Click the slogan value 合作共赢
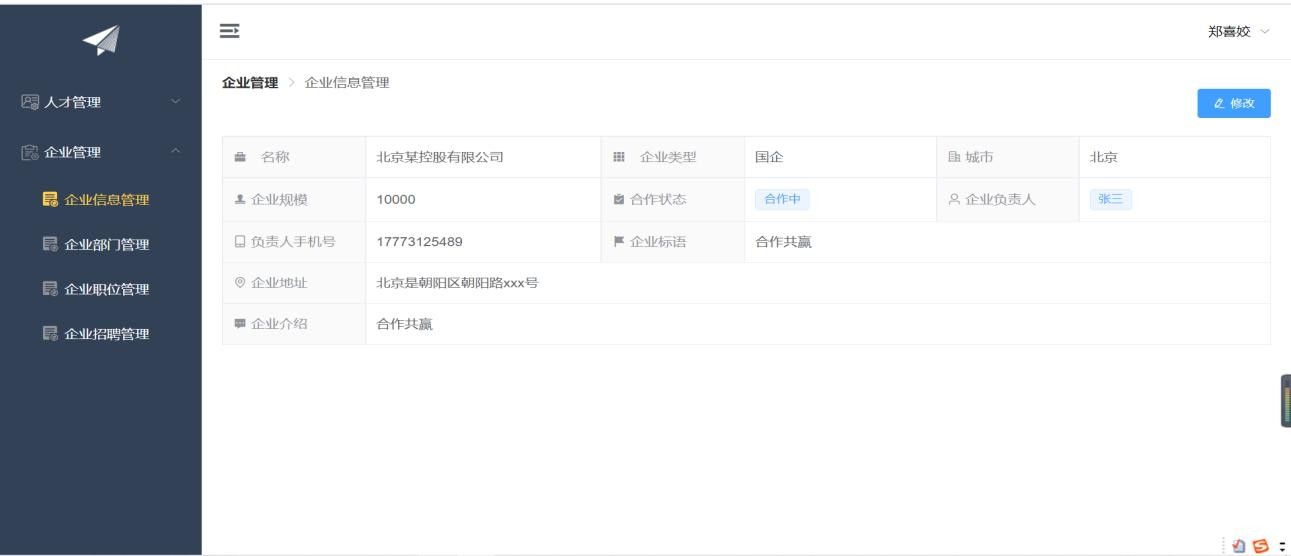 point(783,241)
